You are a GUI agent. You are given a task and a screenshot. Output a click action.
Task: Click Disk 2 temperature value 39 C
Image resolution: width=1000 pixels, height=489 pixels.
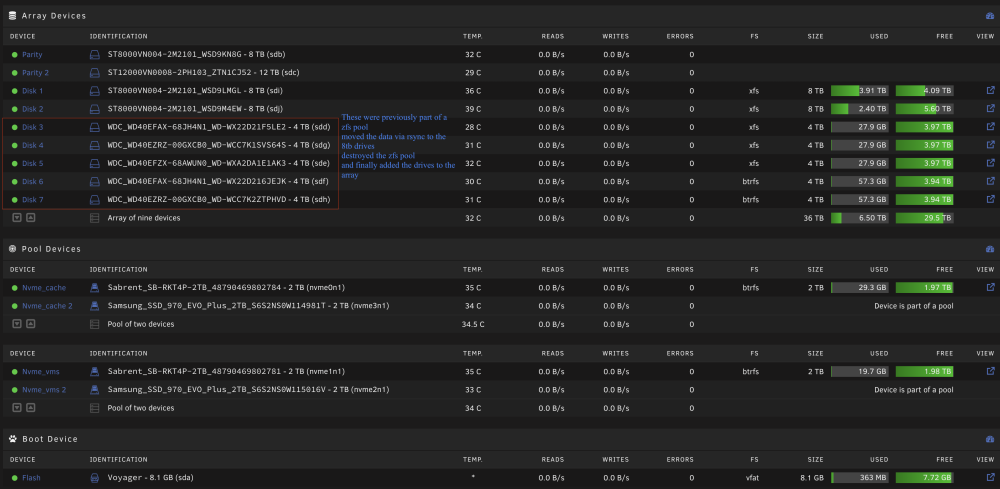click(474, 109)
